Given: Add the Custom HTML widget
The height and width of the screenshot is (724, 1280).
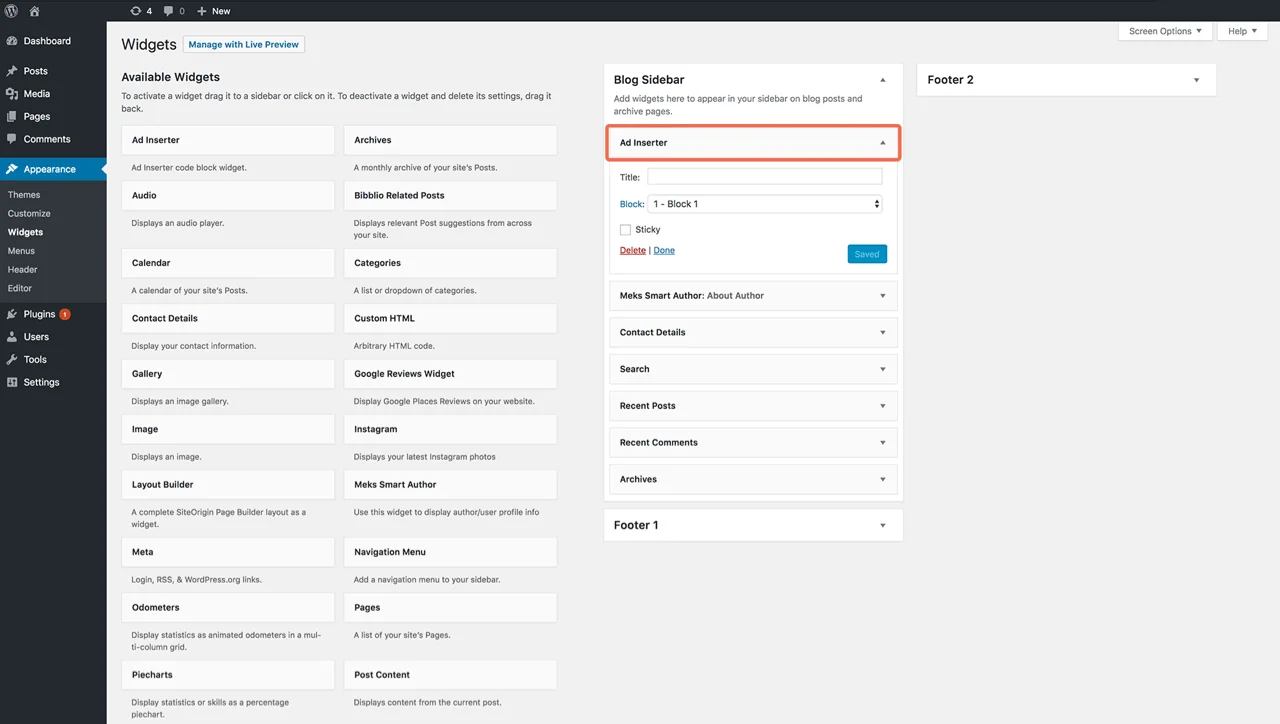Looking at the screenshot, I should [x=450, y=318].
